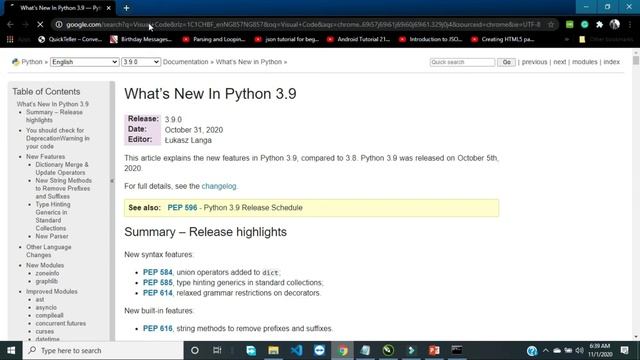This screenshot has height=360, width=640.
Task: Click the Windows taskbar search box
Action: click(x=103, y=350)
